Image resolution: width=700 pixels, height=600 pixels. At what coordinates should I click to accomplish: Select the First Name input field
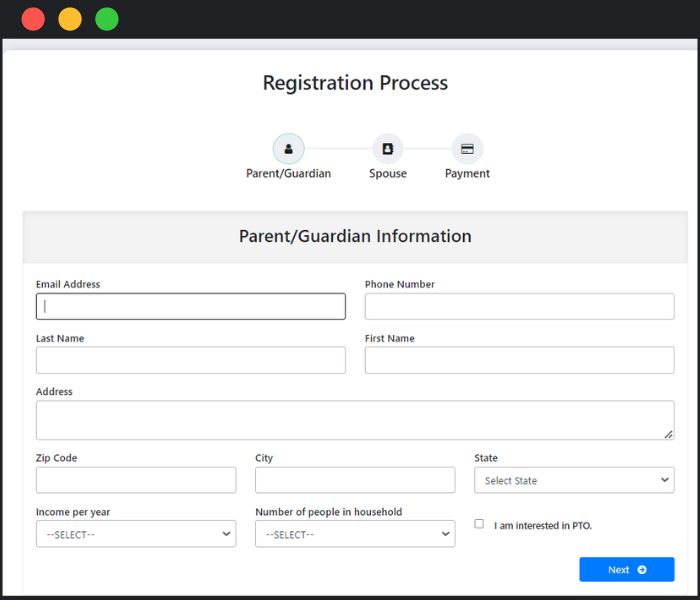519,360
